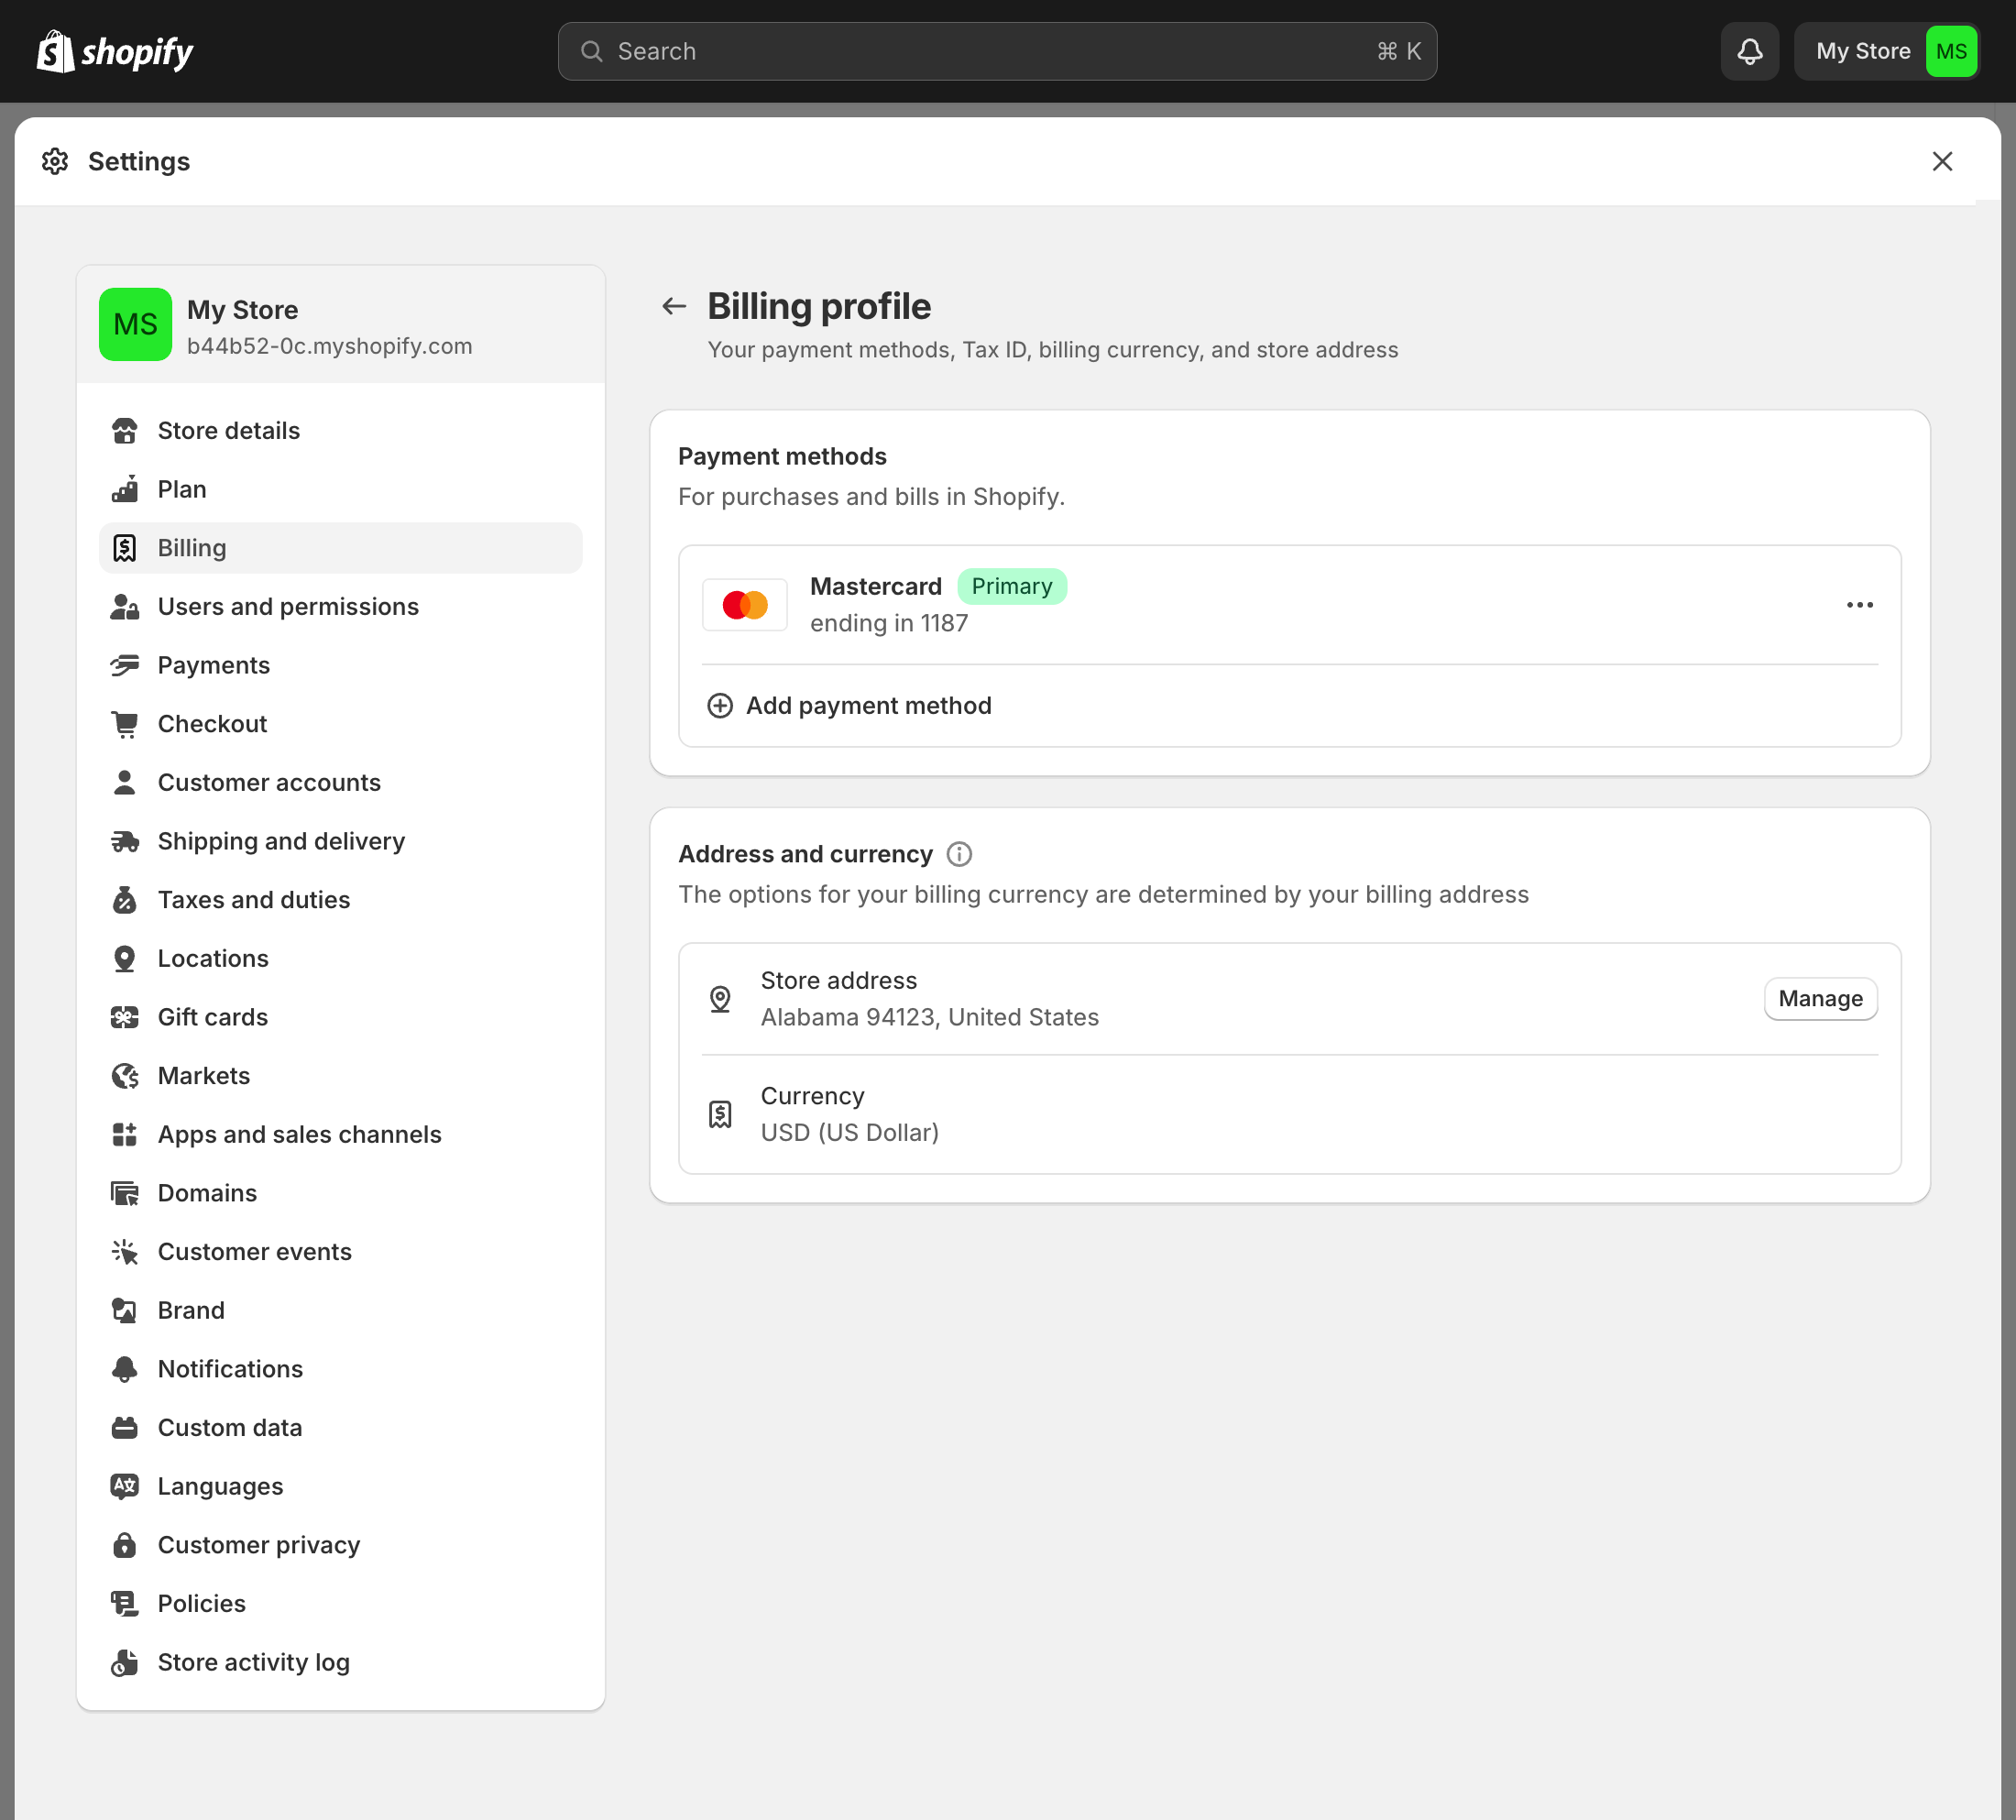The height and width of the screenshot is (1820, 2016).
Task: Click the Address and currency info icon
Action: (x=959, y=854)
